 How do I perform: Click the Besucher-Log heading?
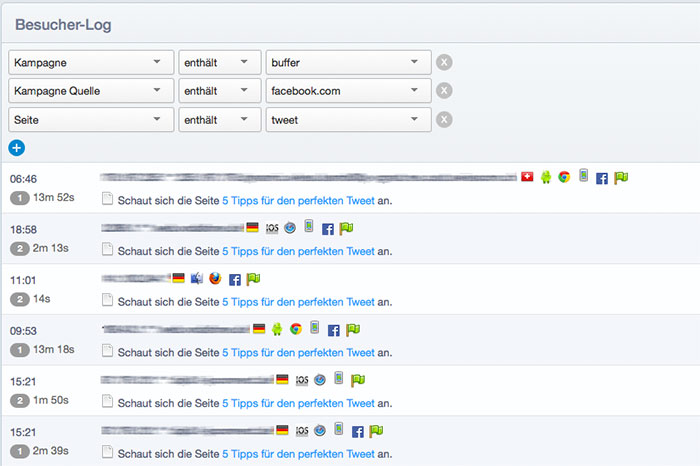(63, 25)
